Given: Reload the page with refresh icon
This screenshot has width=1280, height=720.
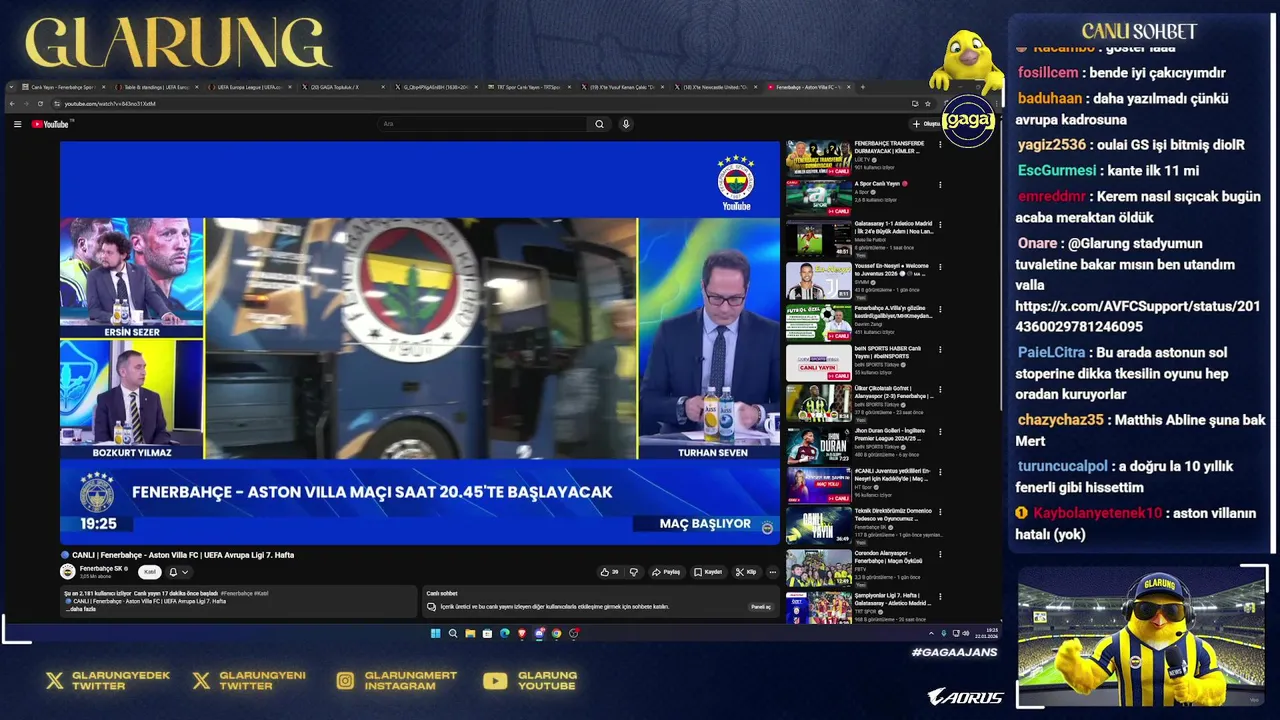Looking at the screenshot, I should tap(40, 103).
